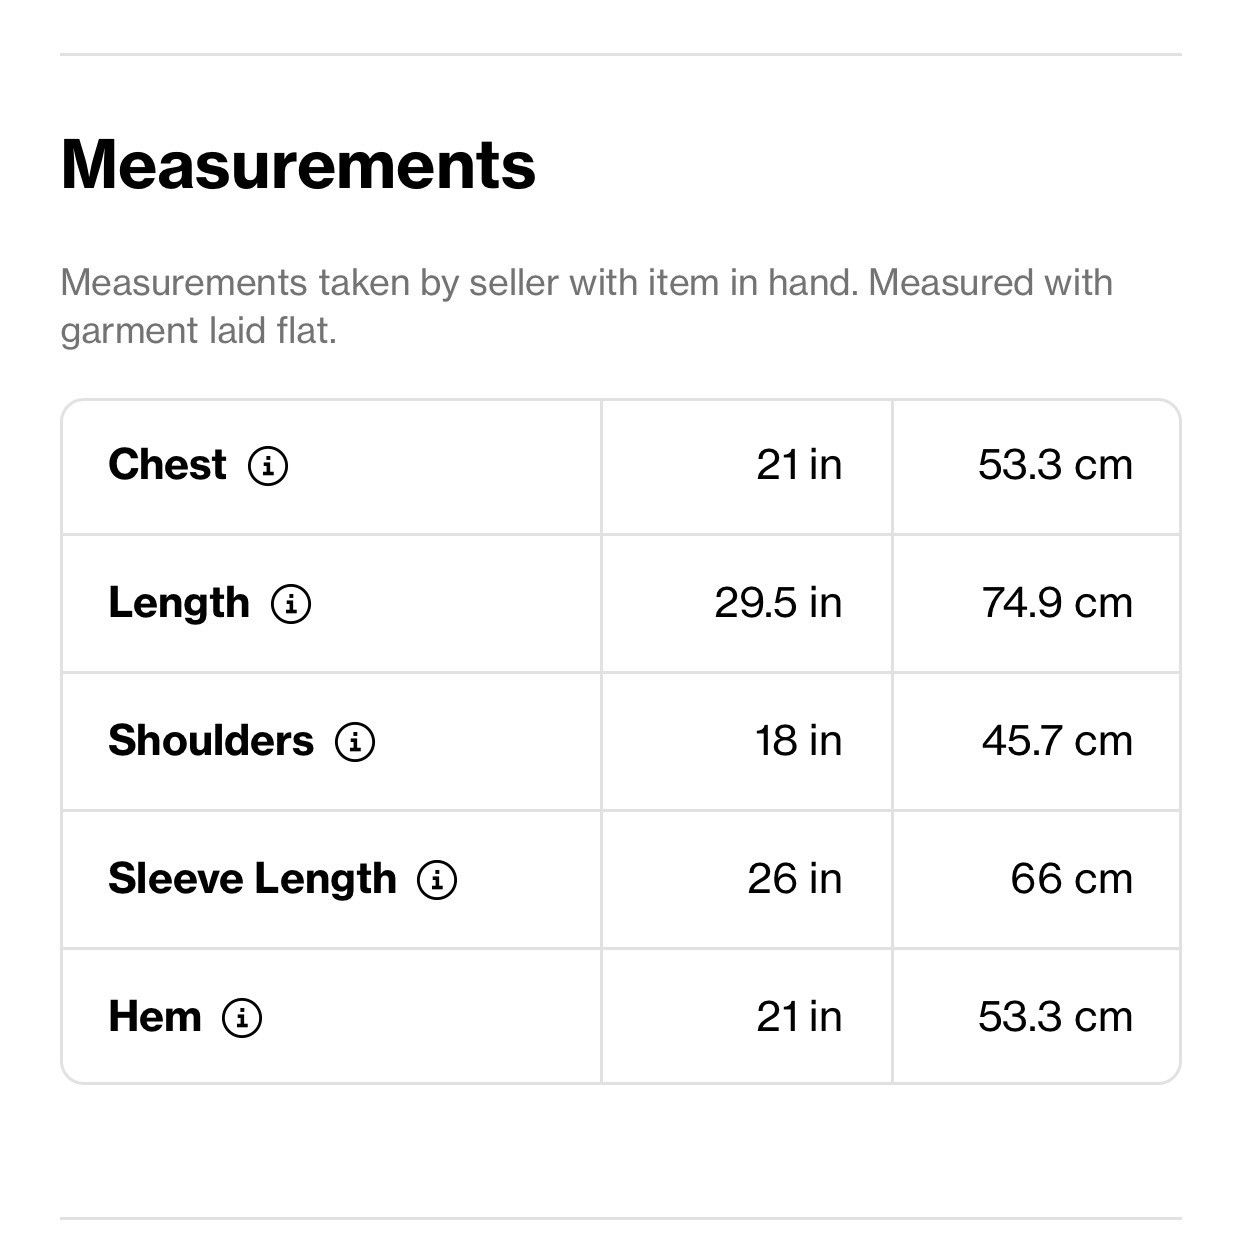Open the Sleeve Length info icon
Image resolution: width=1242 pixels, height=1242 pixels.
(437, 880)
